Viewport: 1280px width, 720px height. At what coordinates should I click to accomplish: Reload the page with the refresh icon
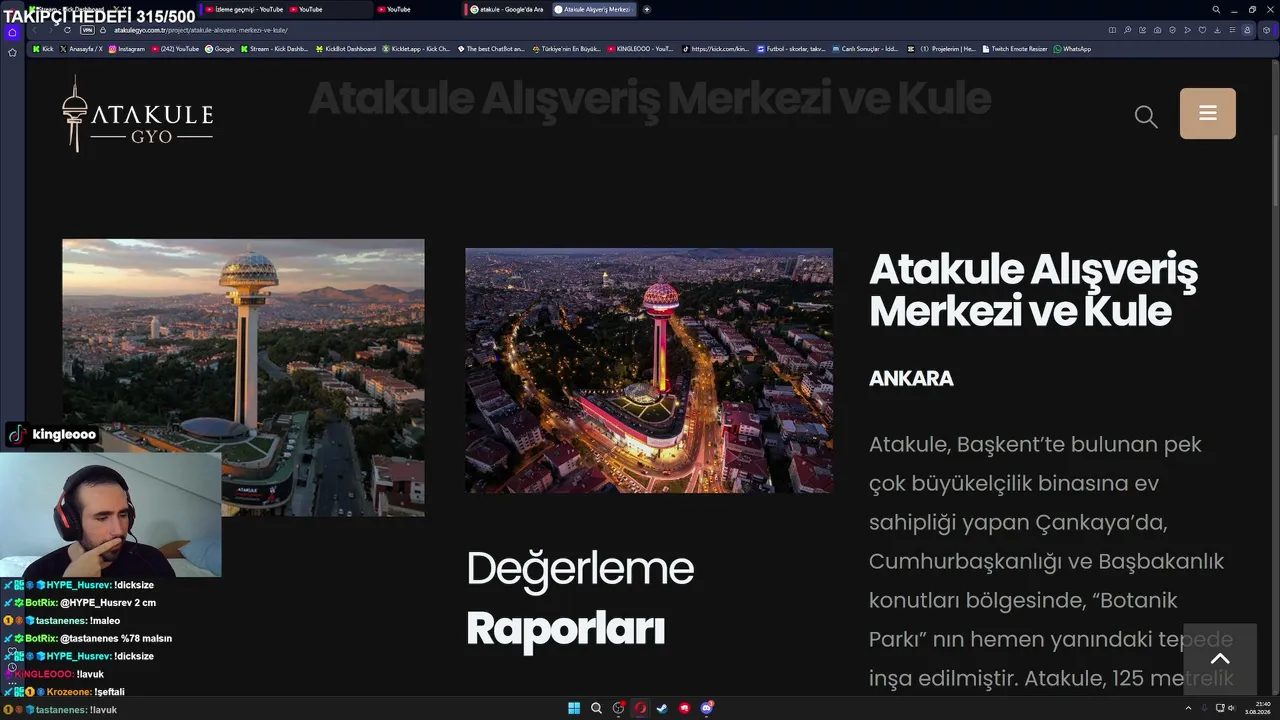67,30
